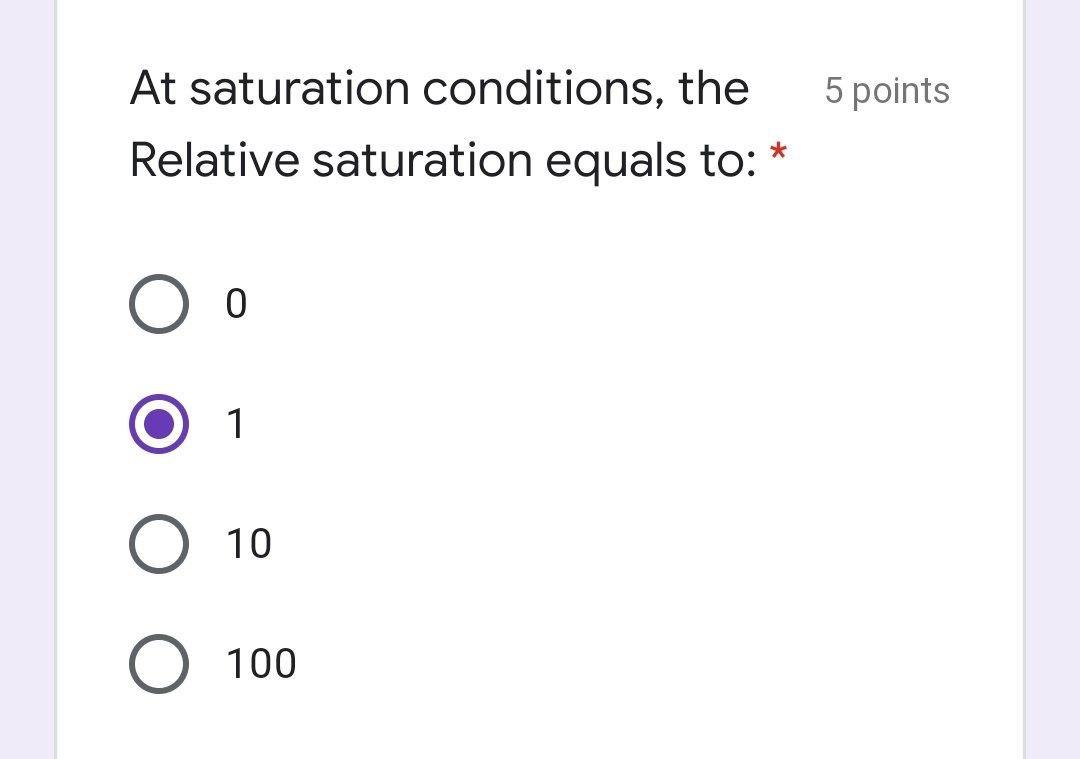The width and height of the screenshot is (1080, 759).
Task: Click the option label text 0
Action: pos(236,305)
